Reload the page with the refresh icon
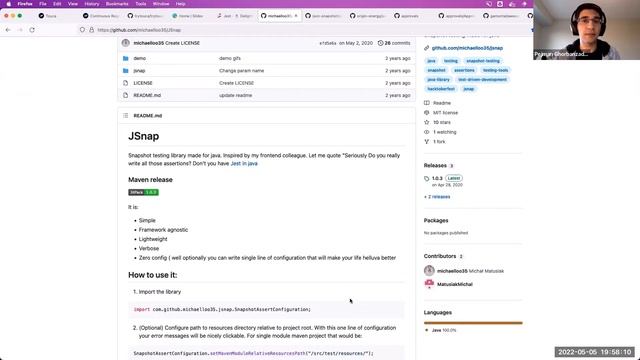The image size is (640, 360). [x=32, y=30]
